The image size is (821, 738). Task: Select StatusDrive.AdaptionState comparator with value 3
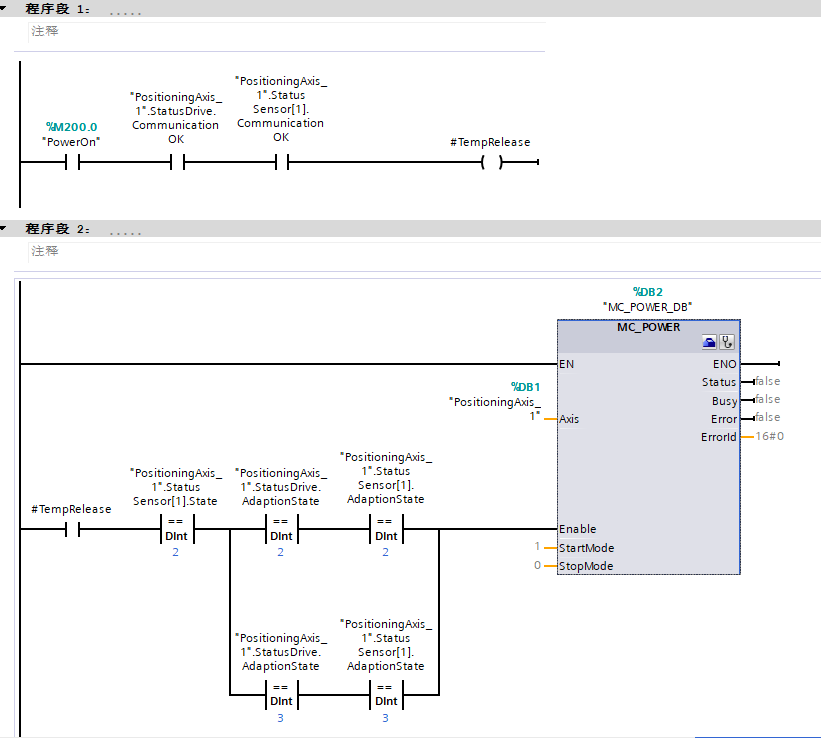pyautogui.click(x=281, y=694)
